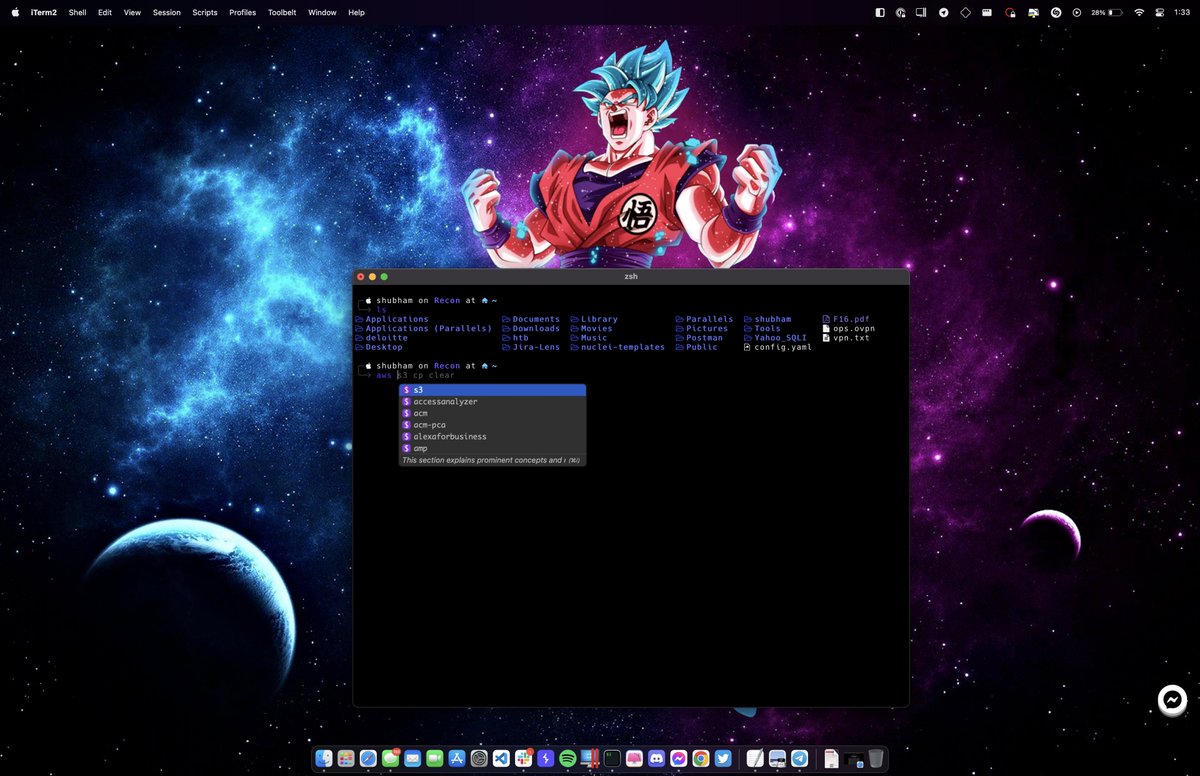Choose accessanalyzer from the suggestion list
Viewport: 1200px width, 776px height.
(x=492, y=401)
